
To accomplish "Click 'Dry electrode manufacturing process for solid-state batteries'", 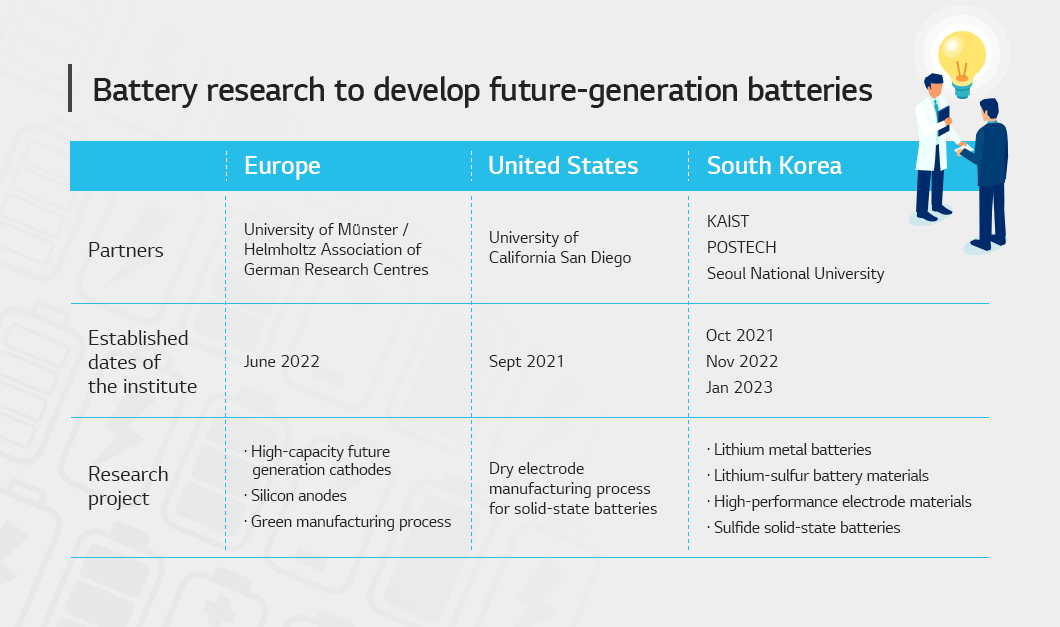I will click(x=573, y=488).
